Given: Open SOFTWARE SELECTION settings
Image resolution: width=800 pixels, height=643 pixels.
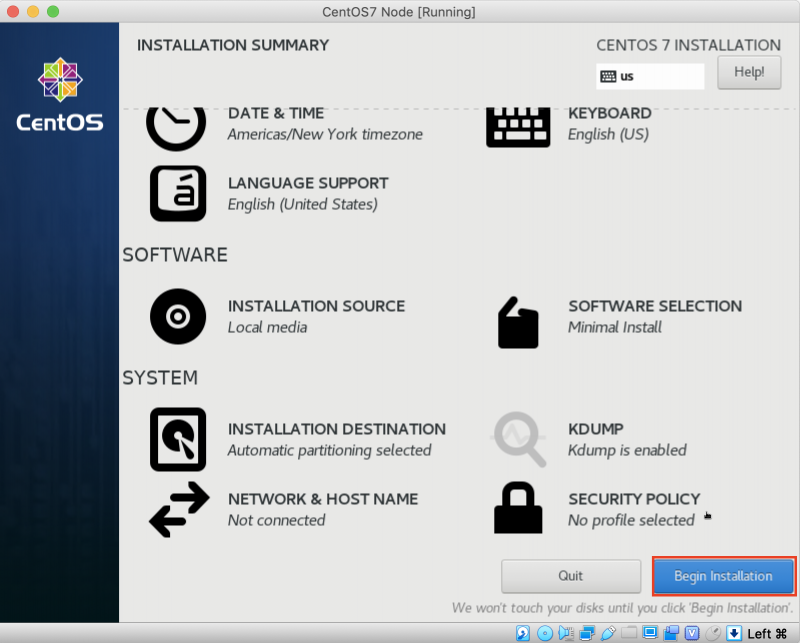Looking at the screenshot, I should [655, 306].
